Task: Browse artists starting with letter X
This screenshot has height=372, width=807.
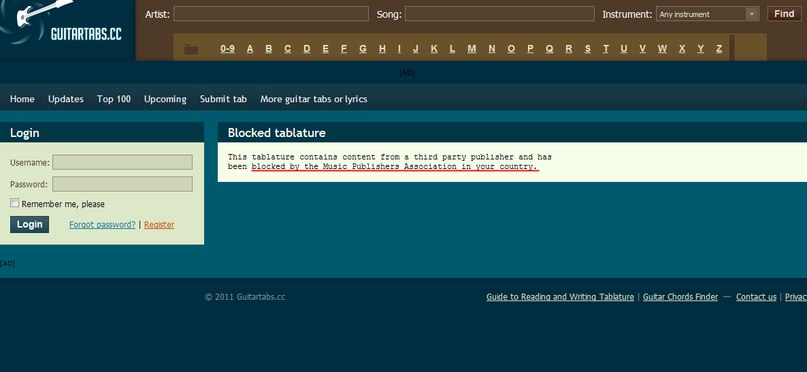Action: tap(682, 49)
